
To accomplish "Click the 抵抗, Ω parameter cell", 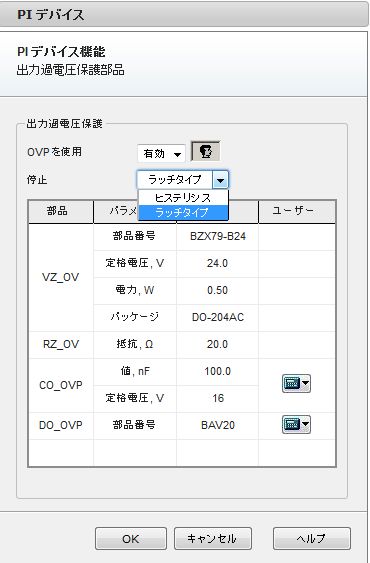I will point(135,345).
